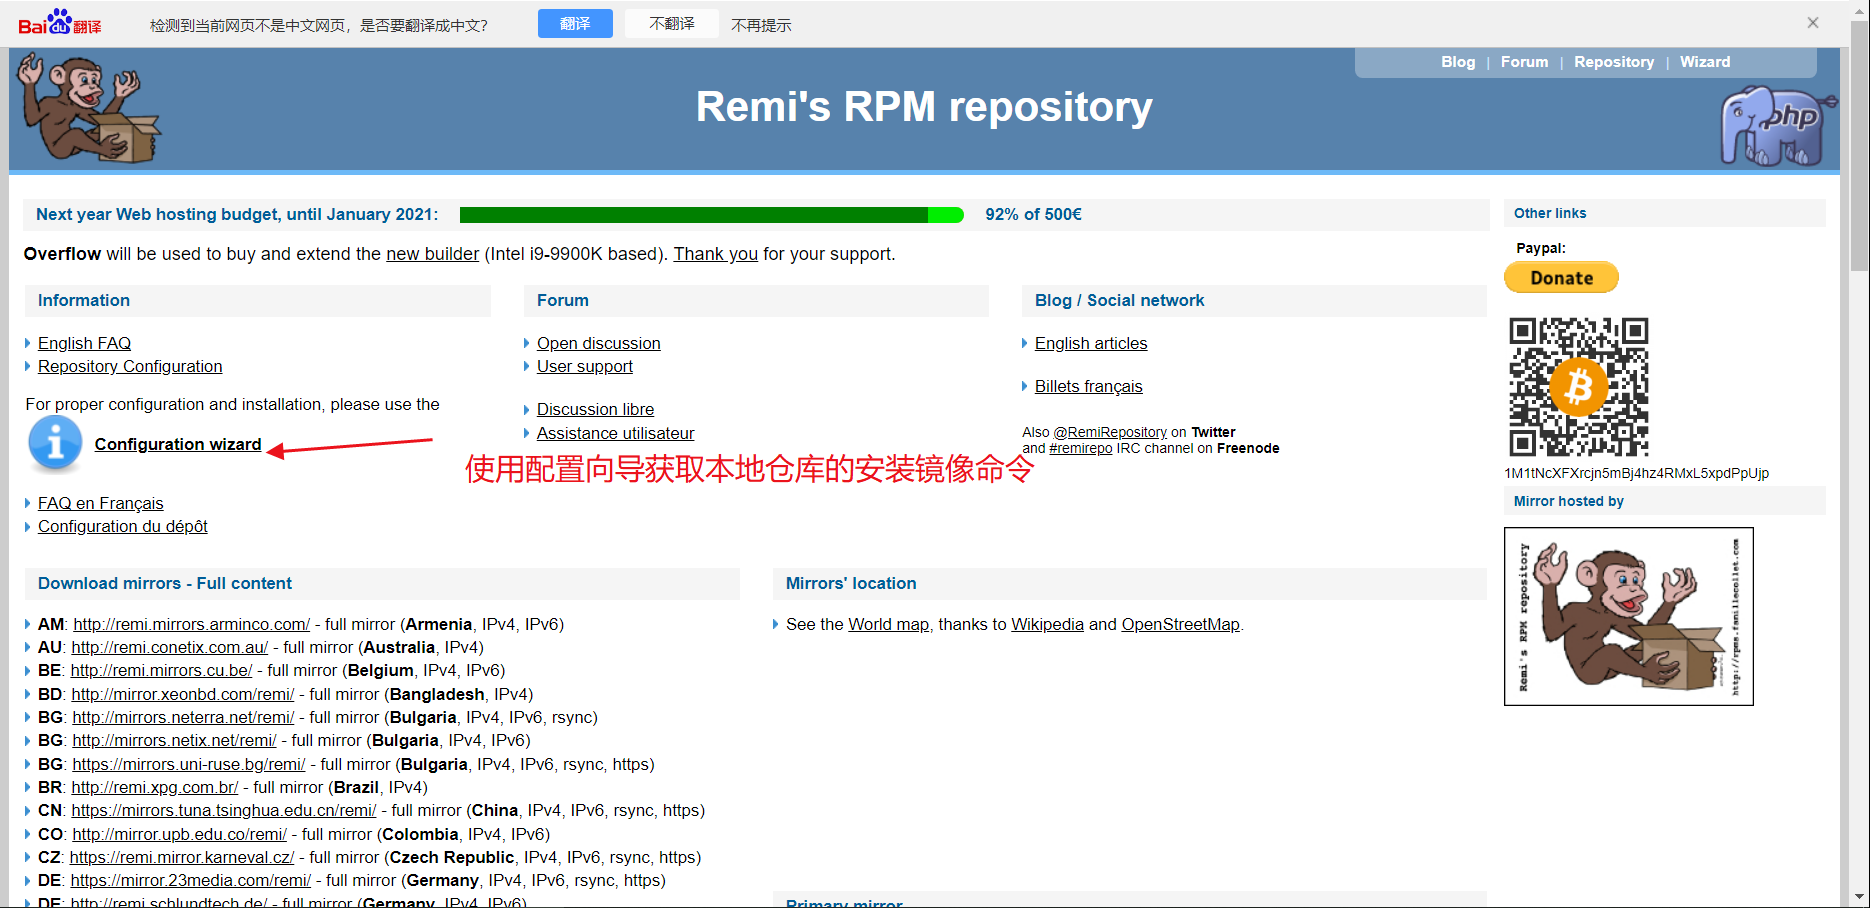Open English articles link

1091,343
